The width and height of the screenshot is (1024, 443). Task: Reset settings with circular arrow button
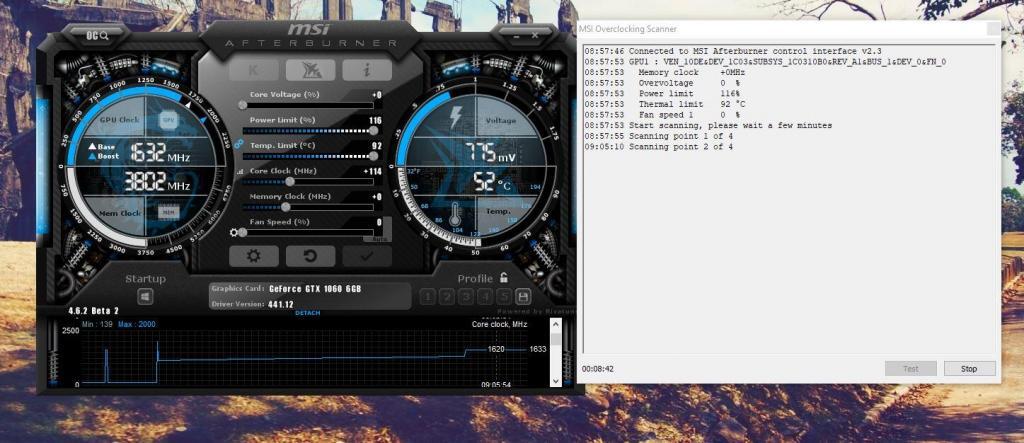point(311,256)
